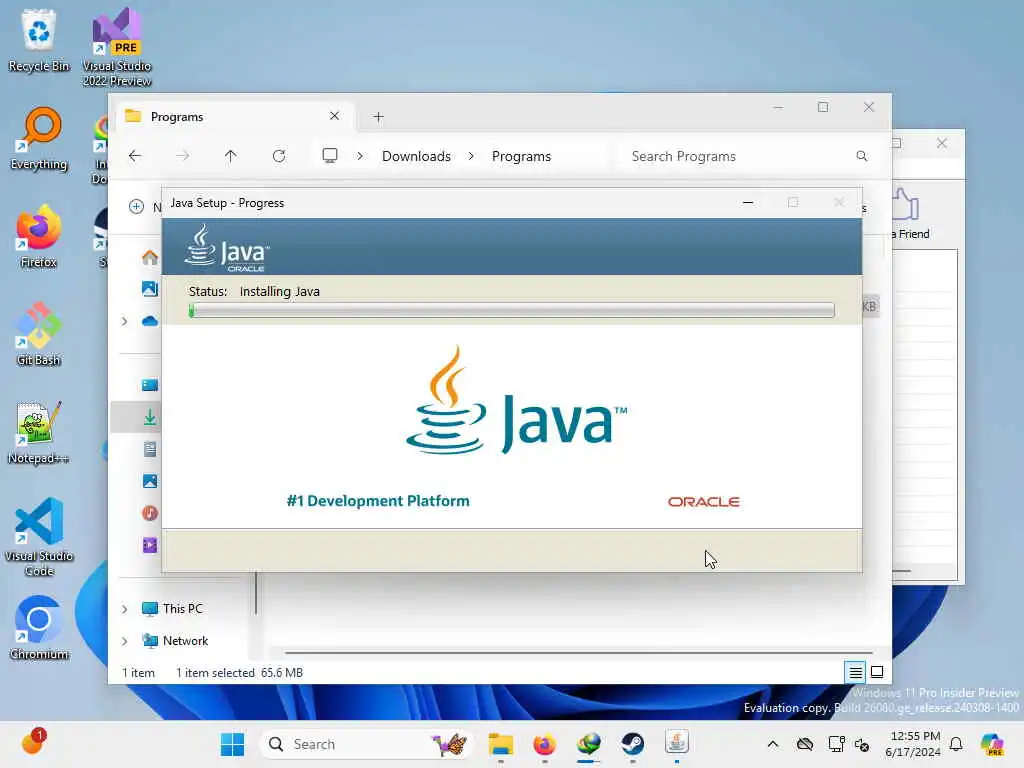This screenshot has height=768, width=1024.
Task: Open Firefox from the taskbar
Action: tap(545, 744)
